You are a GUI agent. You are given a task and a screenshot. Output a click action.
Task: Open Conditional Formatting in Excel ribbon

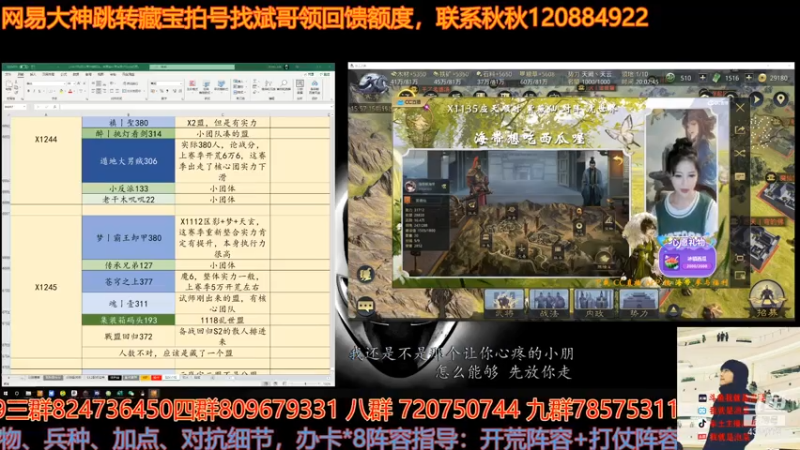[192, 86]
